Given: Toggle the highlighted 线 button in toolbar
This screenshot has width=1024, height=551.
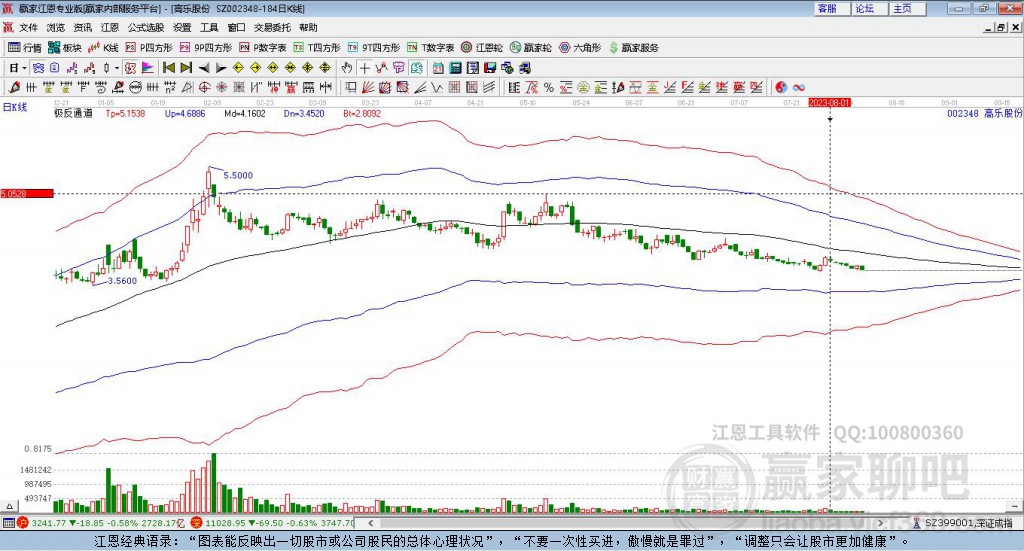Looking at the screenshot, I should pyautogui.click(x=417, y=68).
